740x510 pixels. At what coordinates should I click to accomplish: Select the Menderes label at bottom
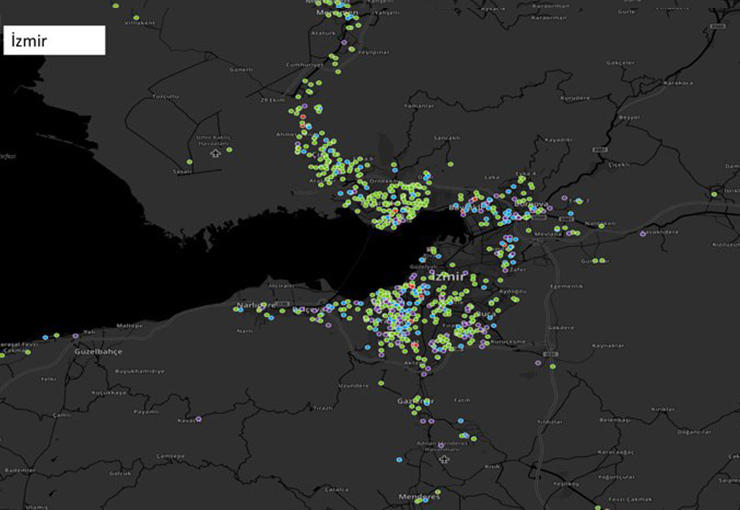(418, 496)
